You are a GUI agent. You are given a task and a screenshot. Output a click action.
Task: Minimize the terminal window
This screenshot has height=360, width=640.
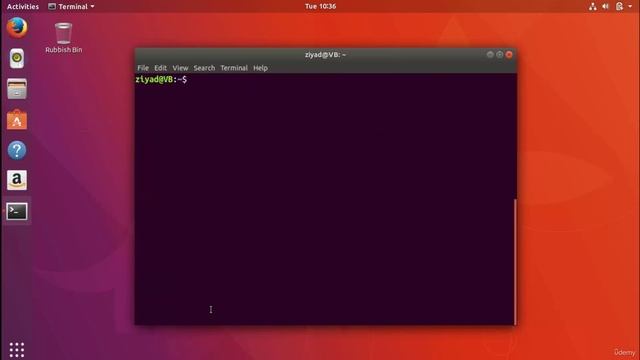pos(490,55)
